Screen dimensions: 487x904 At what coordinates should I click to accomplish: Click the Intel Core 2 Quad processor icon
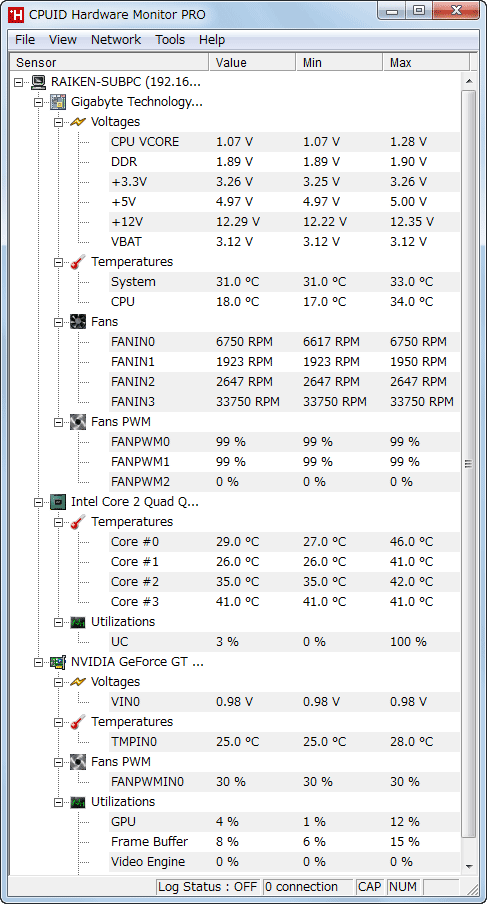58,502
